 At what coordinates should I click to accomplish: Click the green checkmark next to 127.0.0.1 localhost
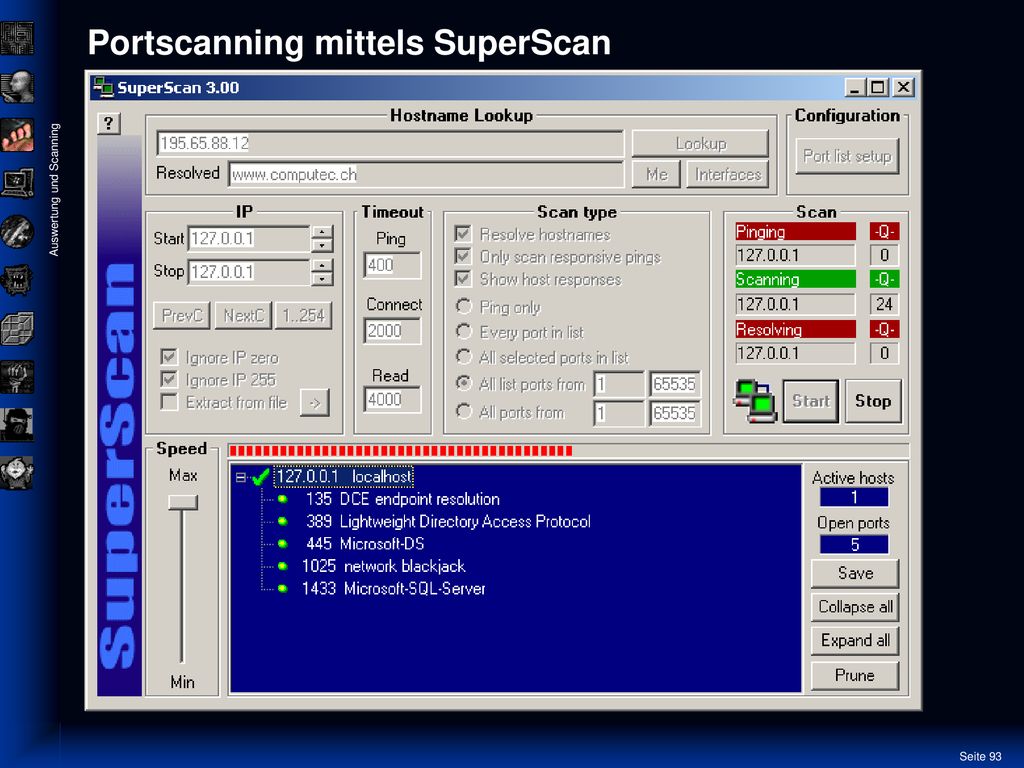coord(261,477)
